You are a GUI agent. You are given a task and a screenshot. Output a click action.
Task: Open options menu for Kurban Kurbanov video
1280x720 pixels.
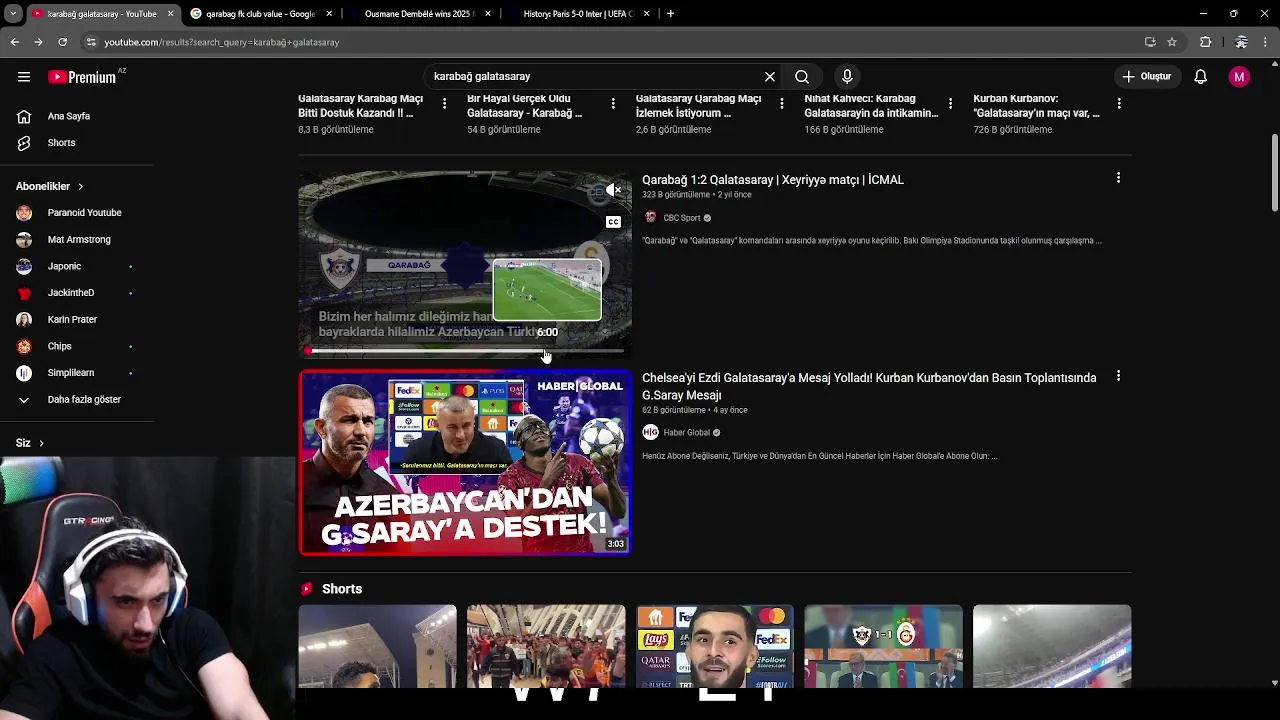pyautogui.click(x=1119, y=103)
